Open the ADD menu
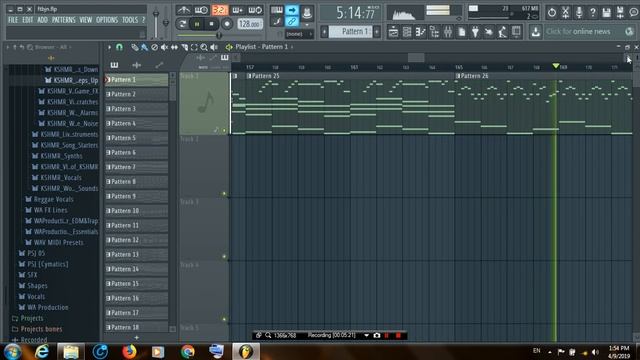Image resolution: width=640 pixels, height=360 pixels. coord(42,20)
